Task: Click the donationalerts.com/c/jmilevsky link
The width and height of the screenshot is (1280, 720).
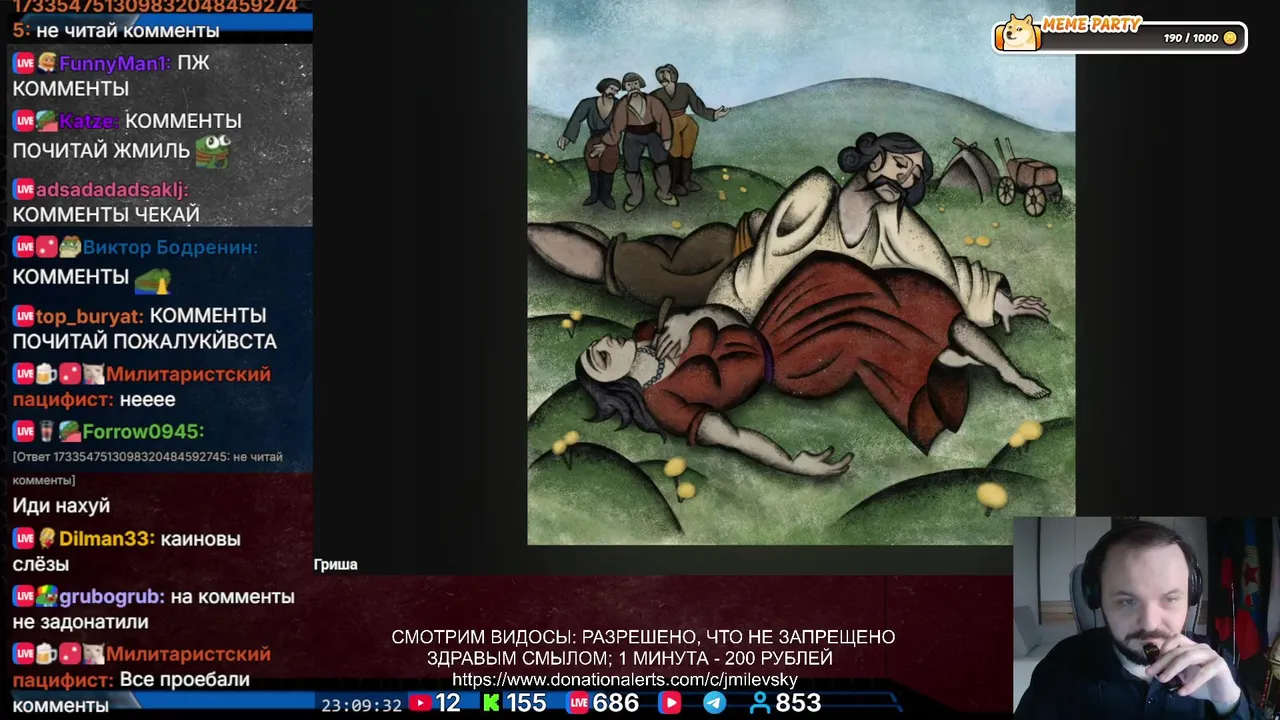Action: pyautogui.click(x=625, y=680)
